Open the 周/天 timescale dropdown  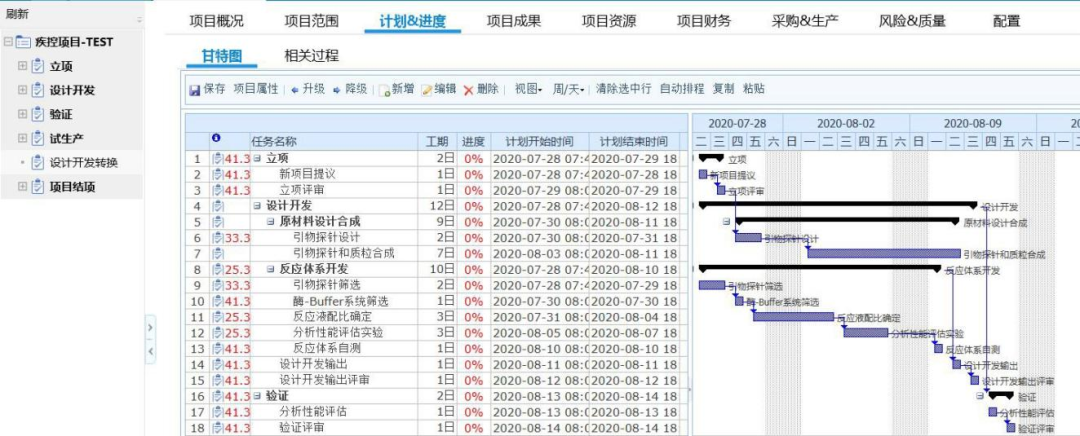569,89
